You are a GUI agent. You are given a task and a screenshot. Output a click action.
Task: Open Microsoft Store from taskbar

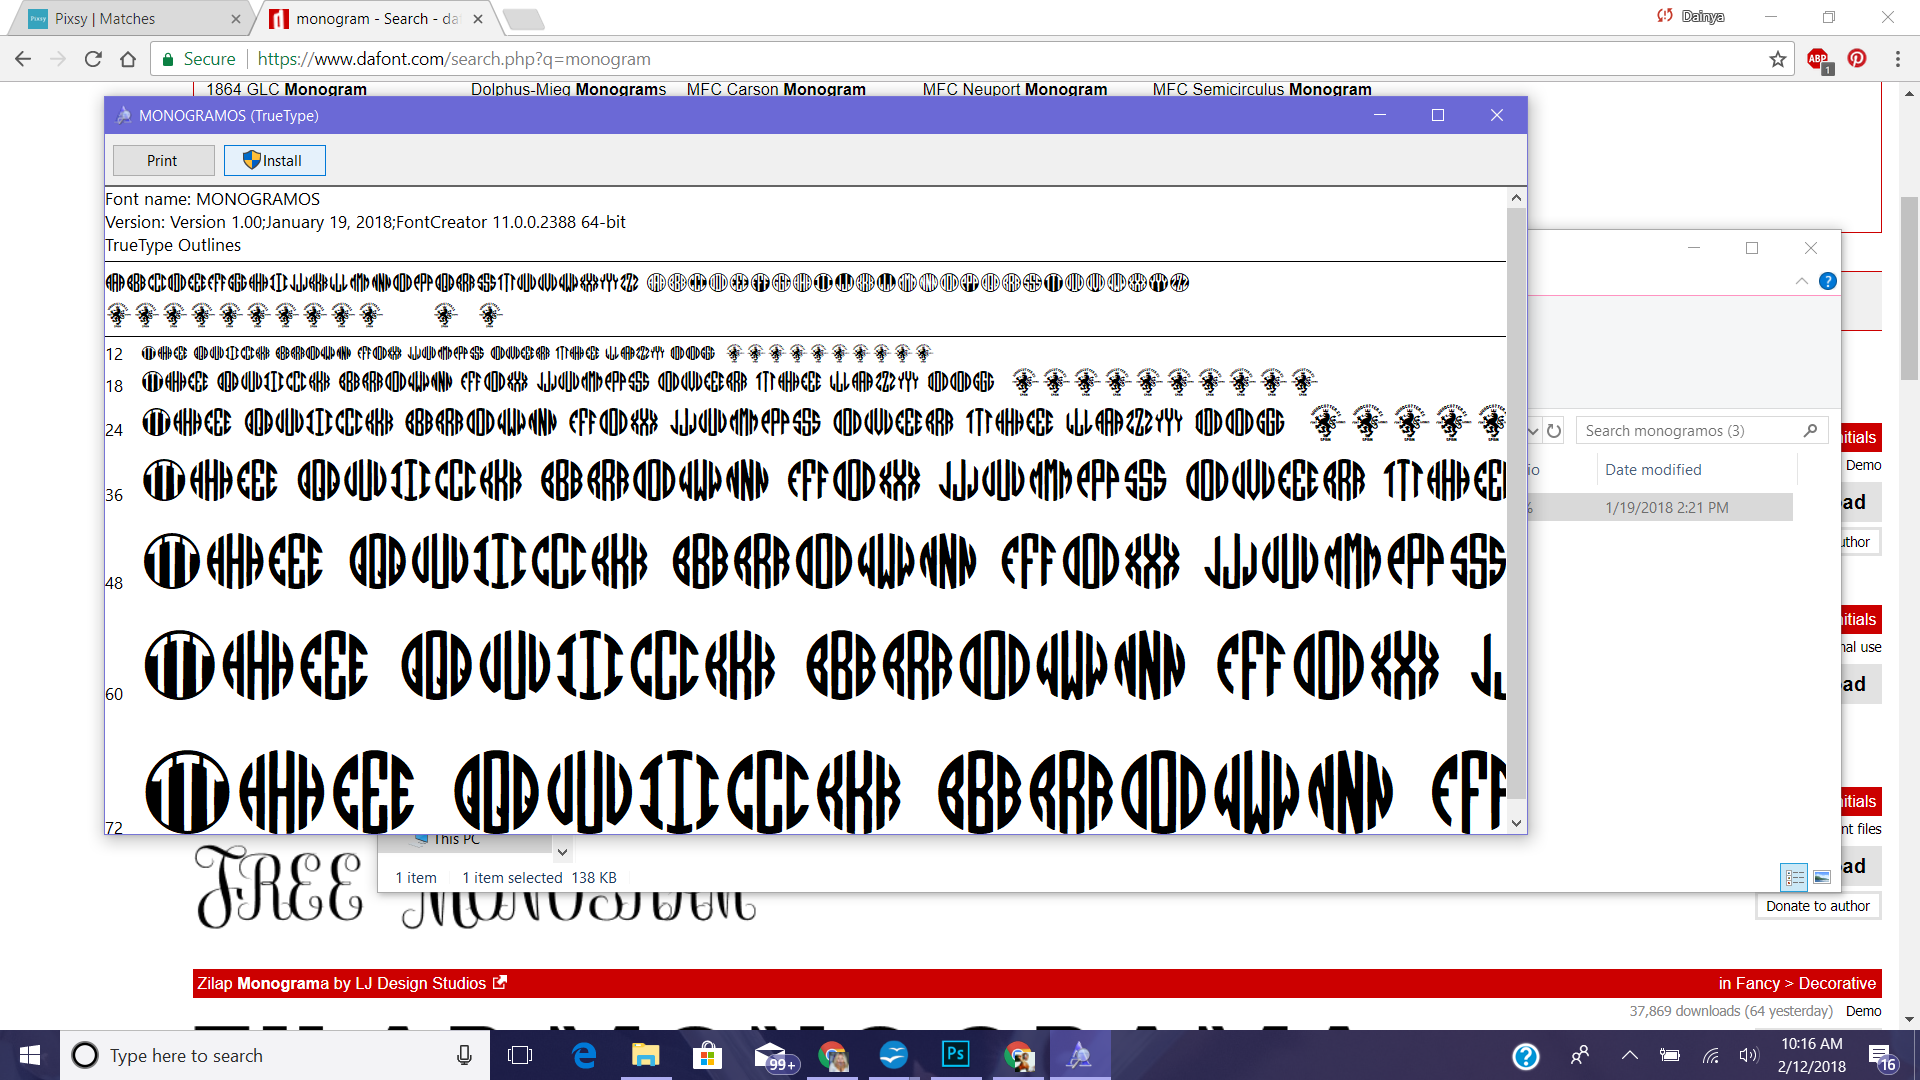(x=707, y=1055)
